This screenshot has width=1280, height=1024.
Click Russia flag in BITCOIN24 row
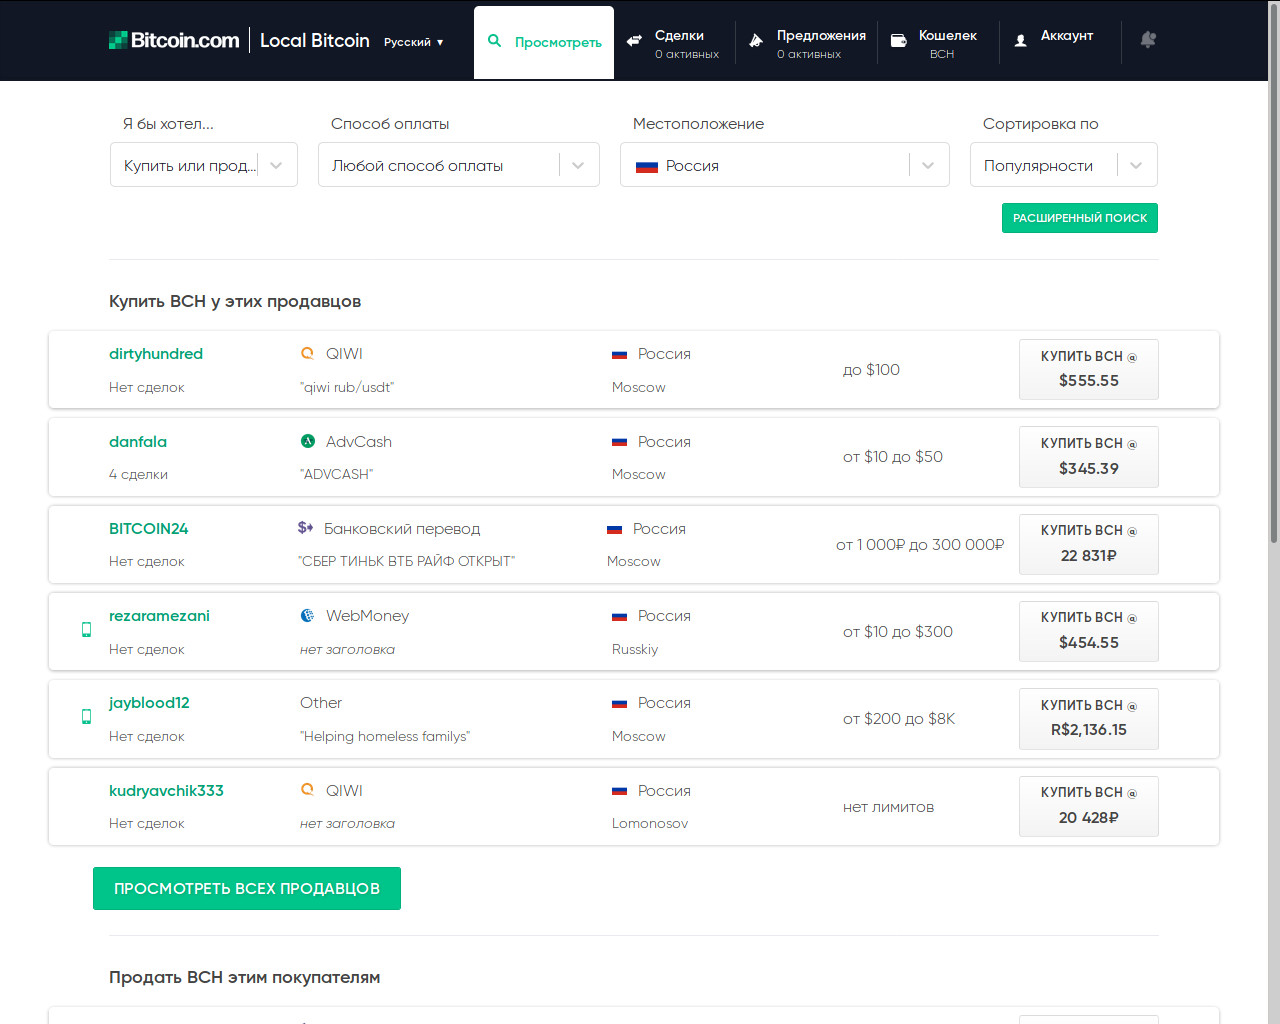click(x=615, y=529)
